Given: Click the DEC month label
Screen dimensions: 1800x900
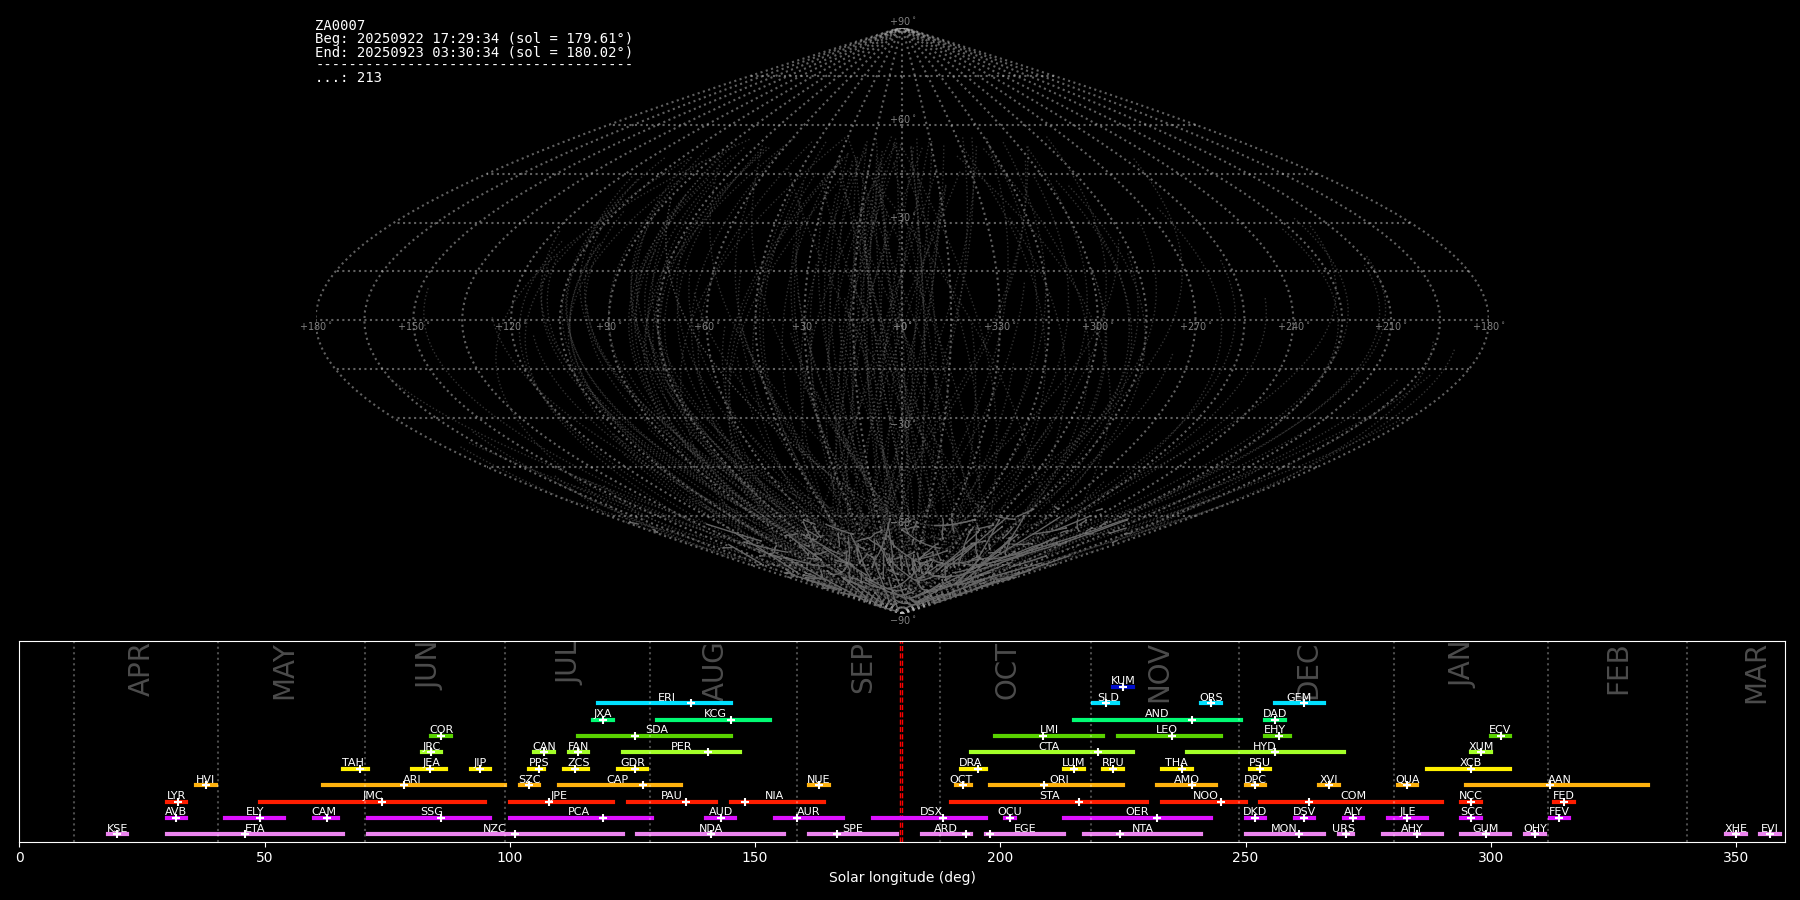Looking at the screenshot, I should 1308,672.
